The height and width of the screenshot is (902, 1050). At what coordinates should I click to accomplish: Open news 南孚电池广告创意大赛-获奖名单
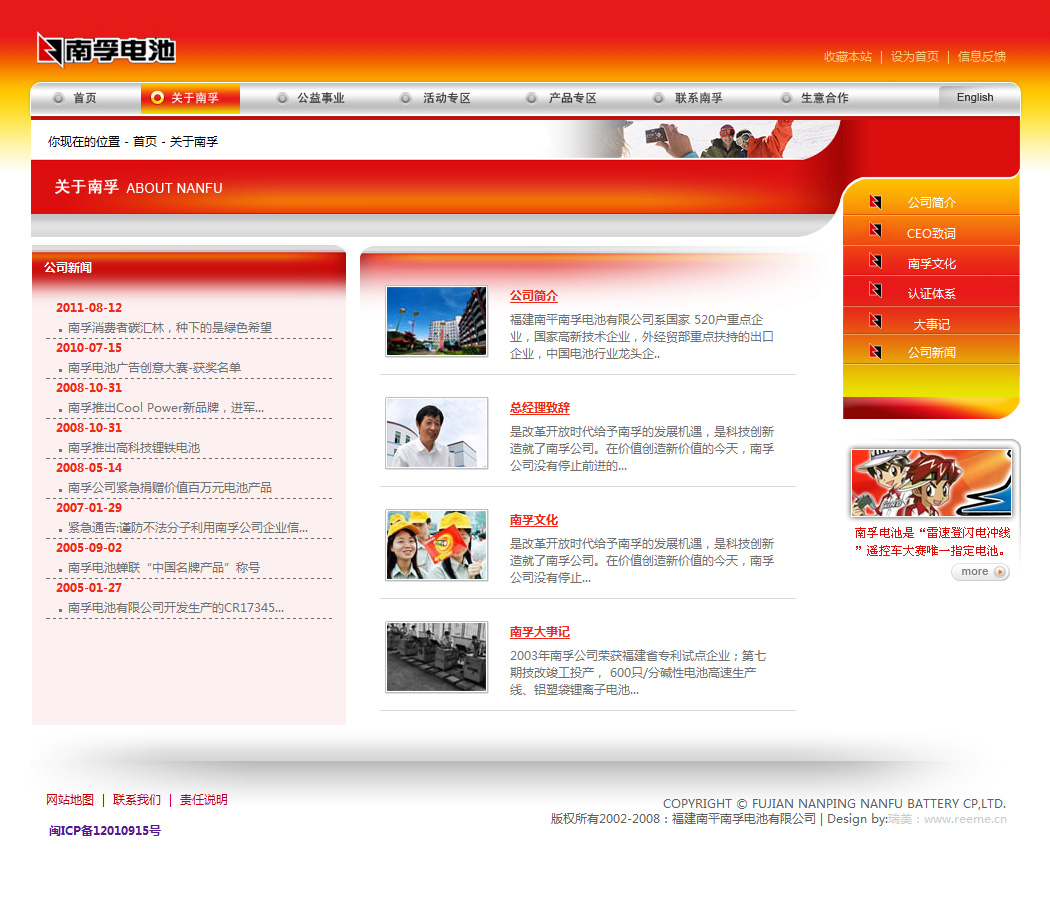click(155, 368)
